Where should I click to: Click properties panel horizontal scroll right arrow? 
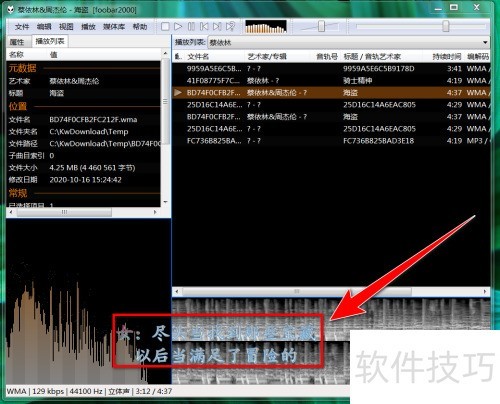(155, 212)
